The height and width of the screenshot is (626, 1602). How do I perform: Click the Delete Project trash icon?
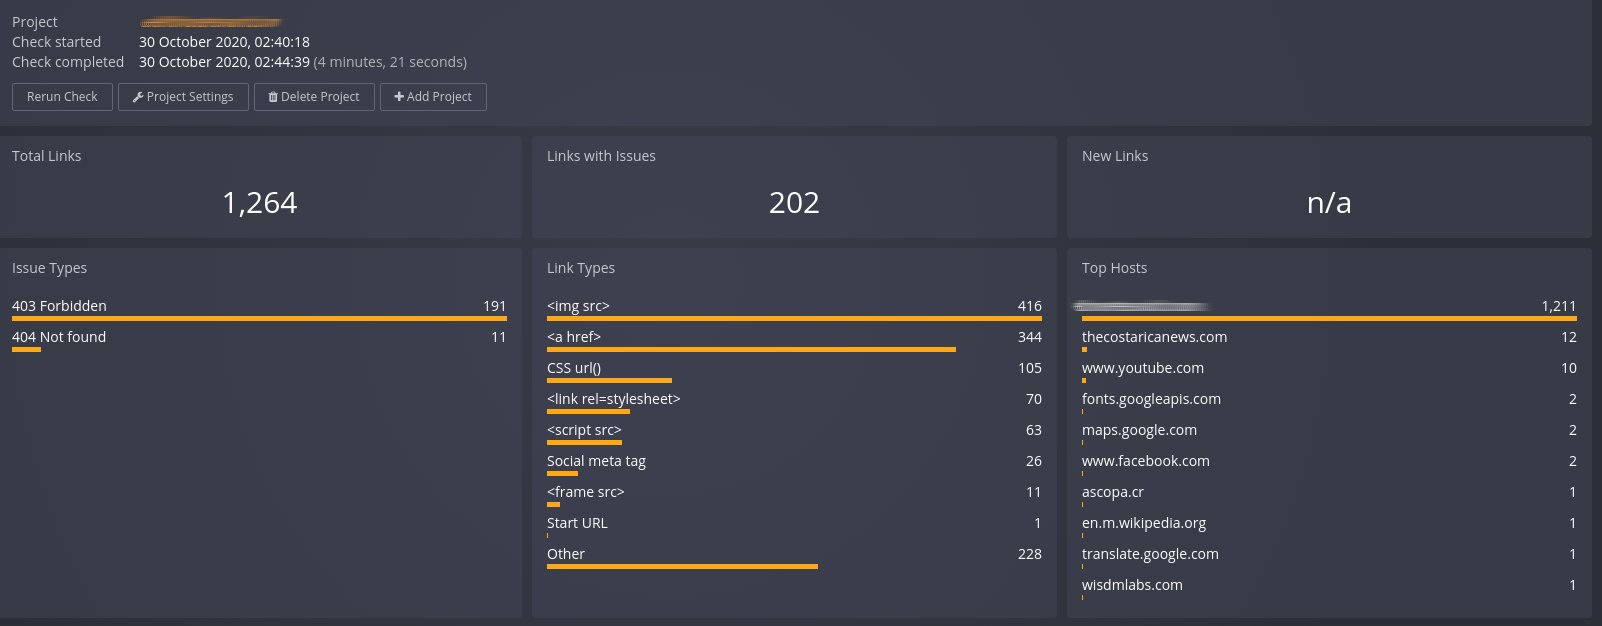273,97
